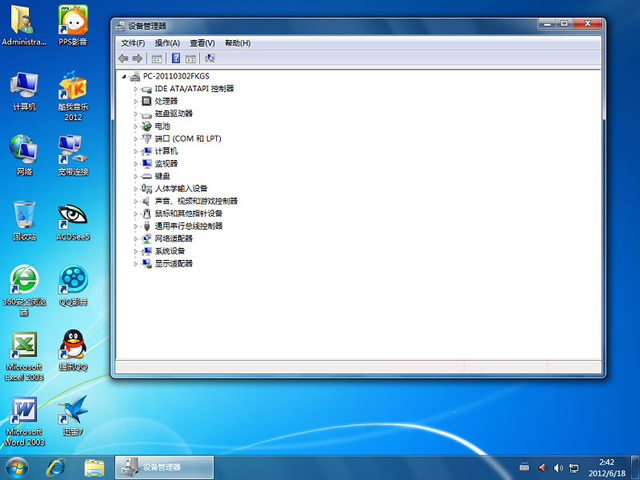
Task: Select 360安全浏览器 desktop icon
Action: 24,283
